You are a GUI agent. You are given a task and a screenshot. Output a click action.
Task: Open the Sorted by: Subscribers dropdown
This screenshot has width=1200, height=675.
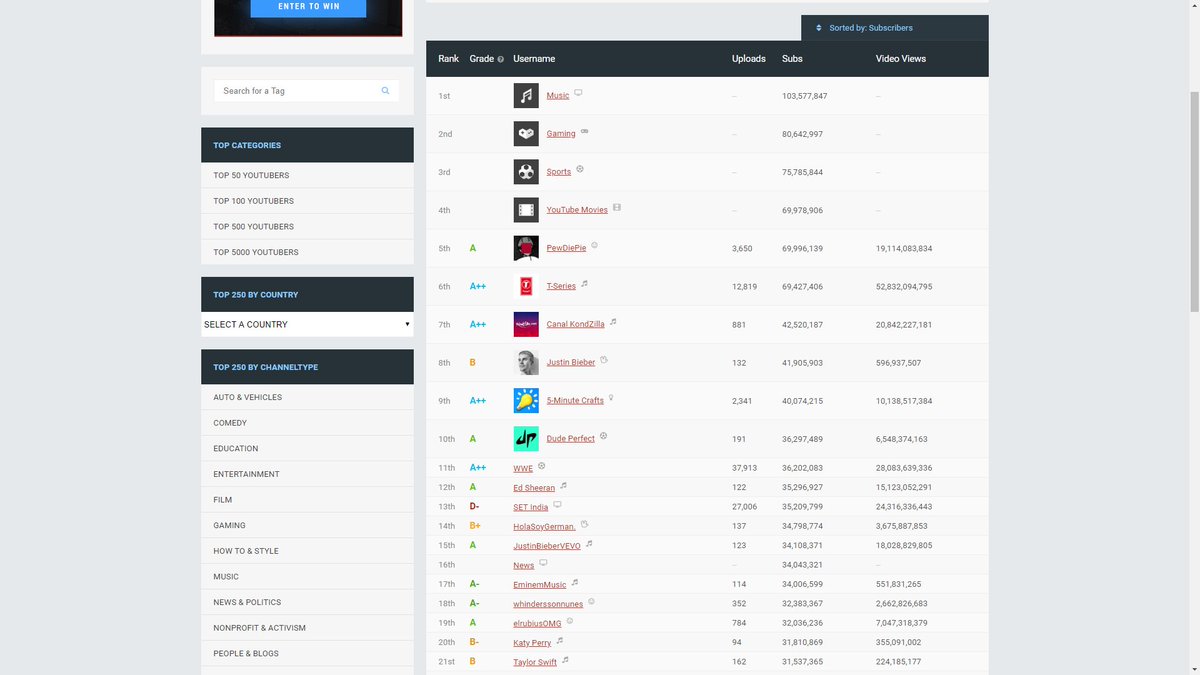pos(895,28)
